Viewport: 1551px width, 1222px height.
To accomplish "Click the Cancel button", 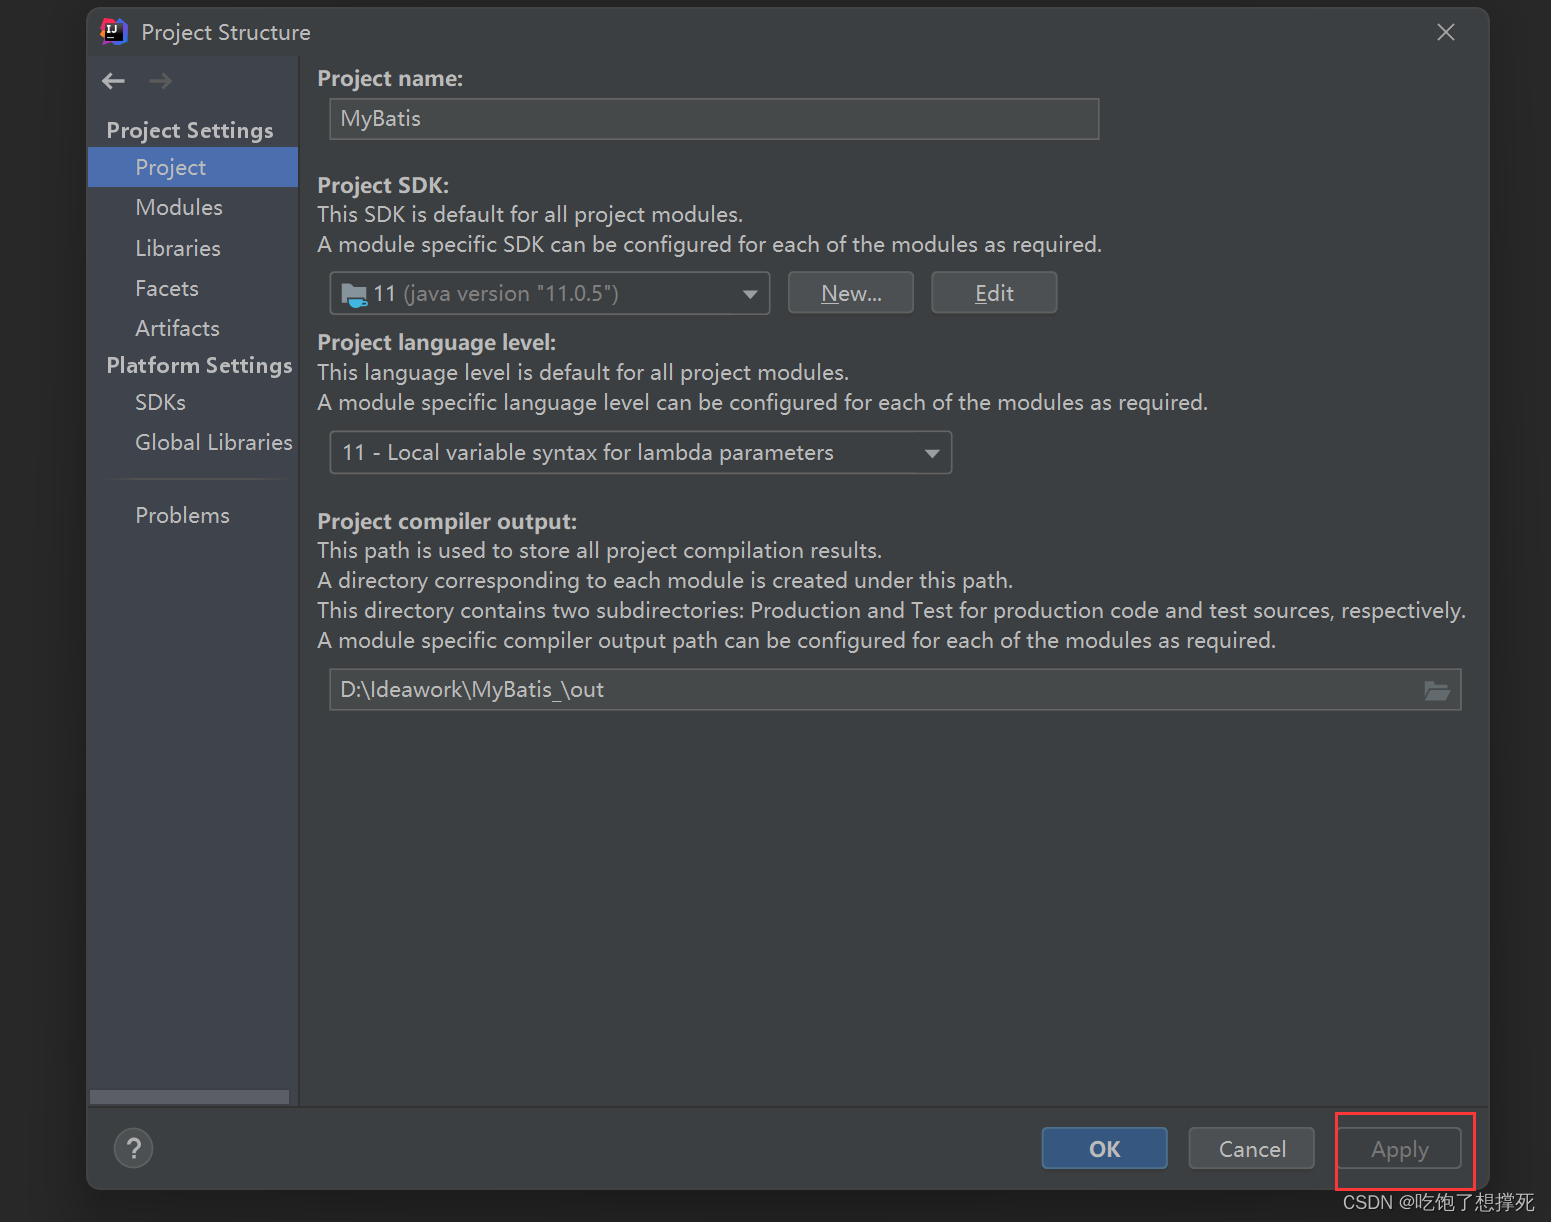I will [1252, 1148].
